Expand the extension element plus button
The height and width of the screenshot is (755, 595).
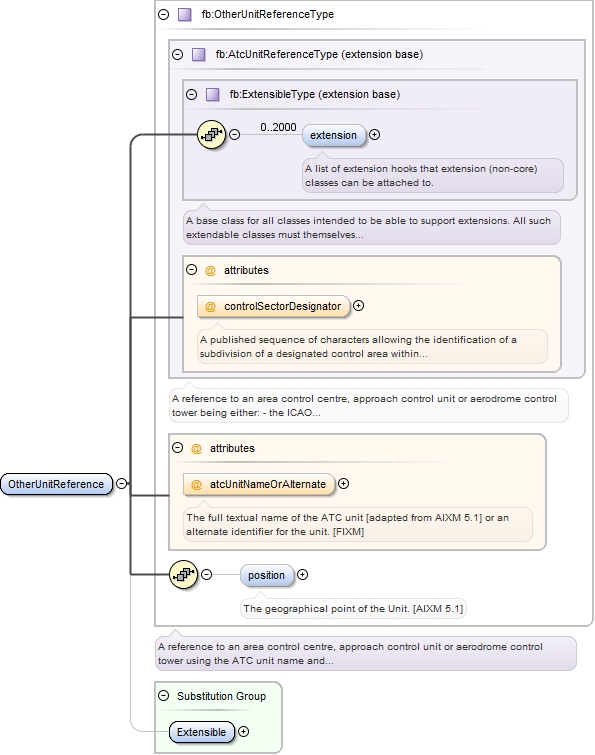pos(375,135)
